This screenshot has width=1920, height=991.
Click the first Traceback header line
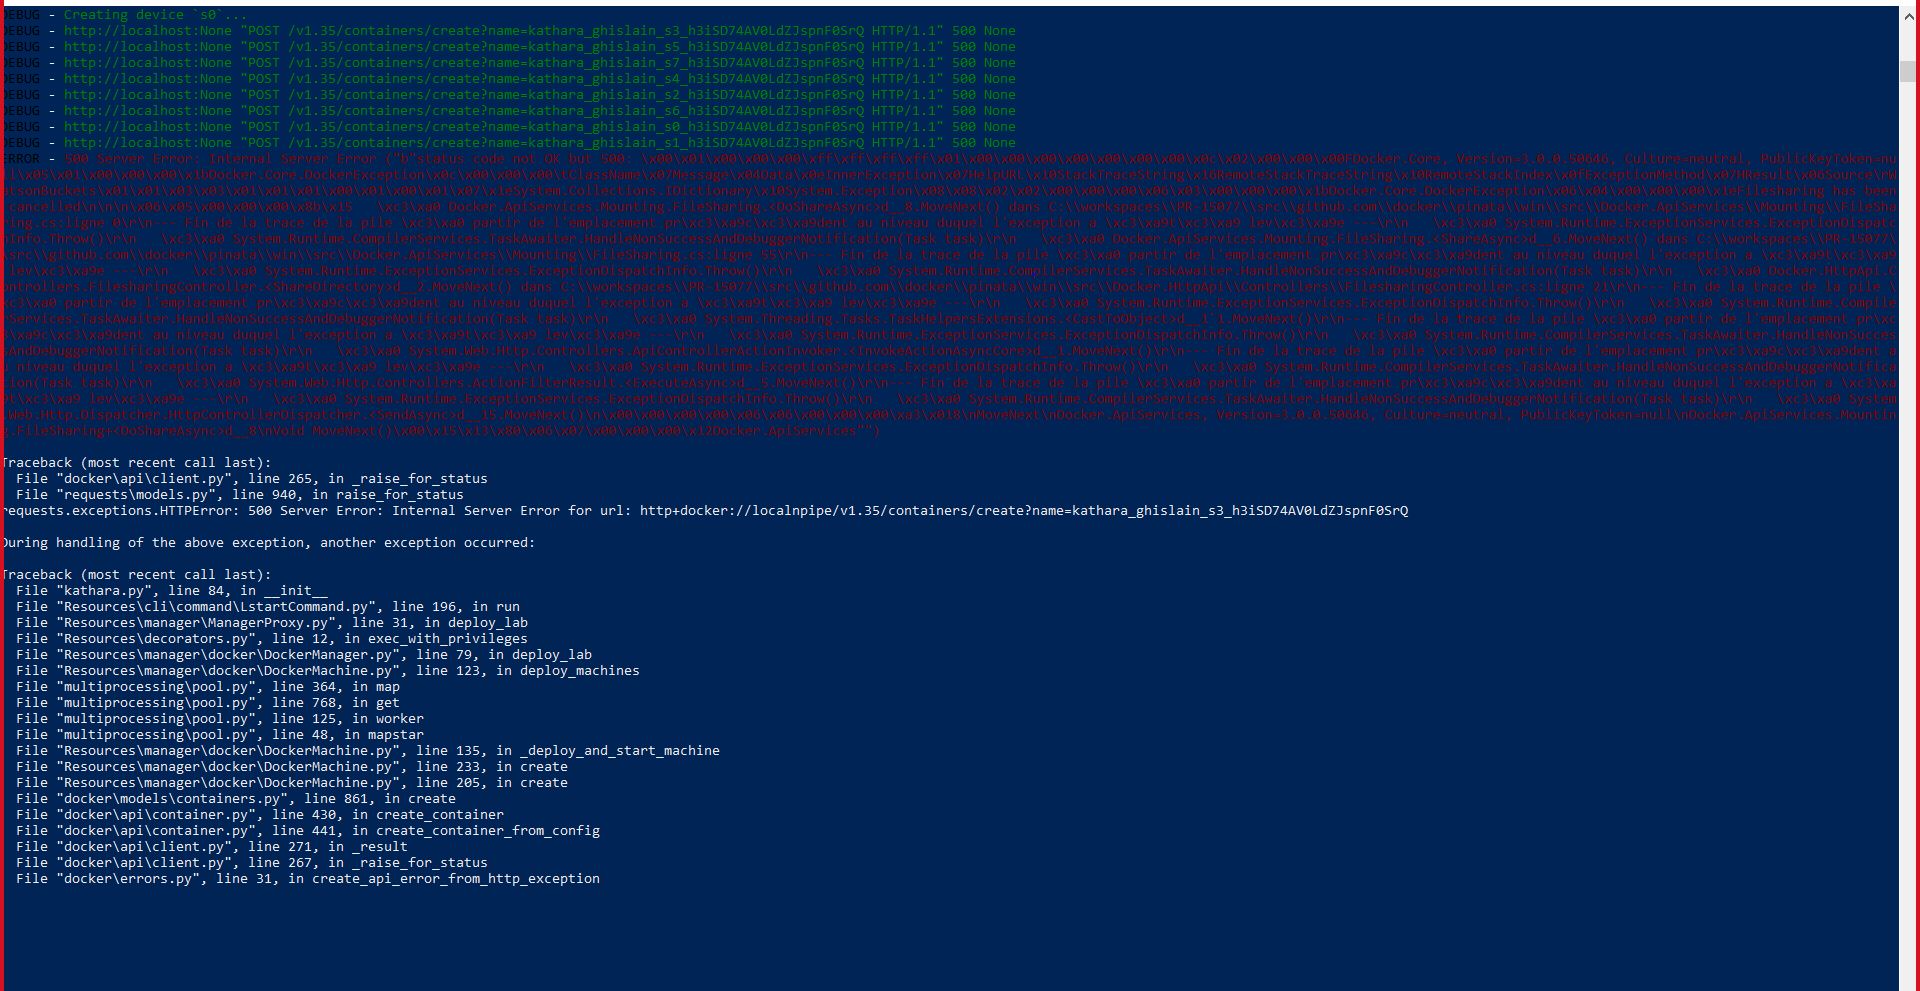(x=130, y=462)
